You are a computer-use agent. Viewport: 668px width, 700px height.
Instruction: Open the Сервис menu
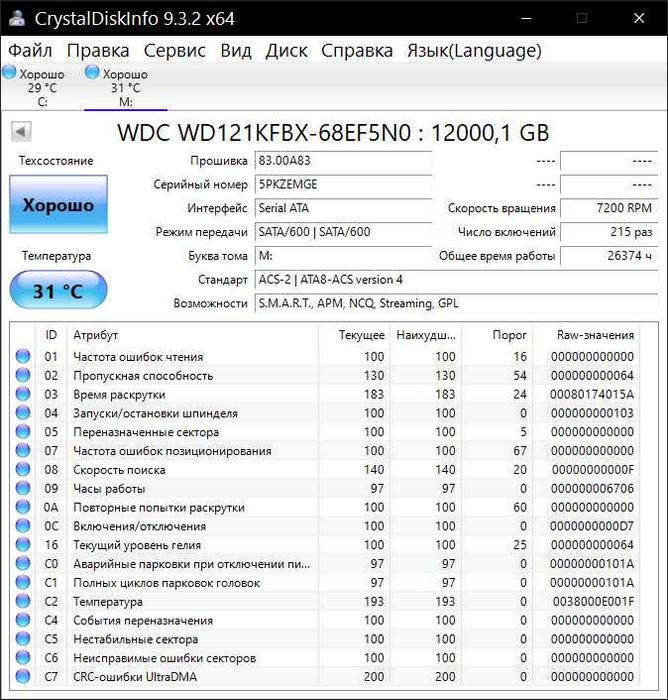175,50
